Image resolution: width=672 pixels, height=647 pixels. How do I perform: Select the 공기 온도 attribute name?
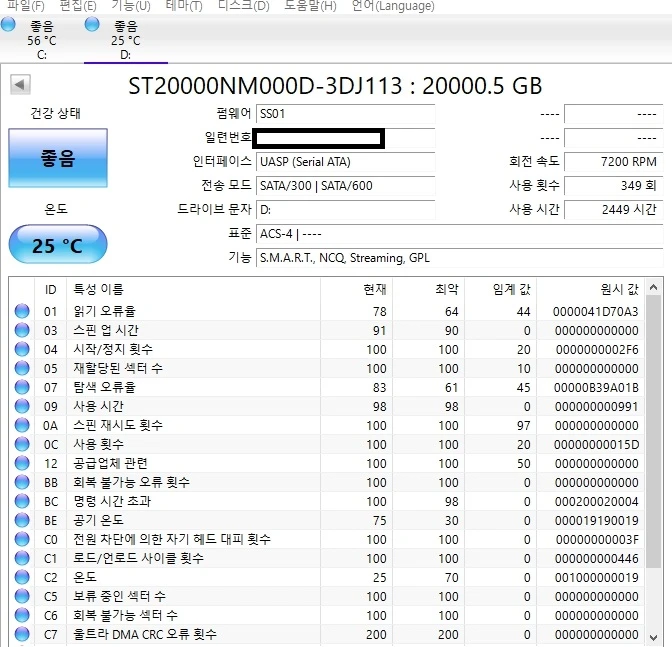click(x=98, y=520)
